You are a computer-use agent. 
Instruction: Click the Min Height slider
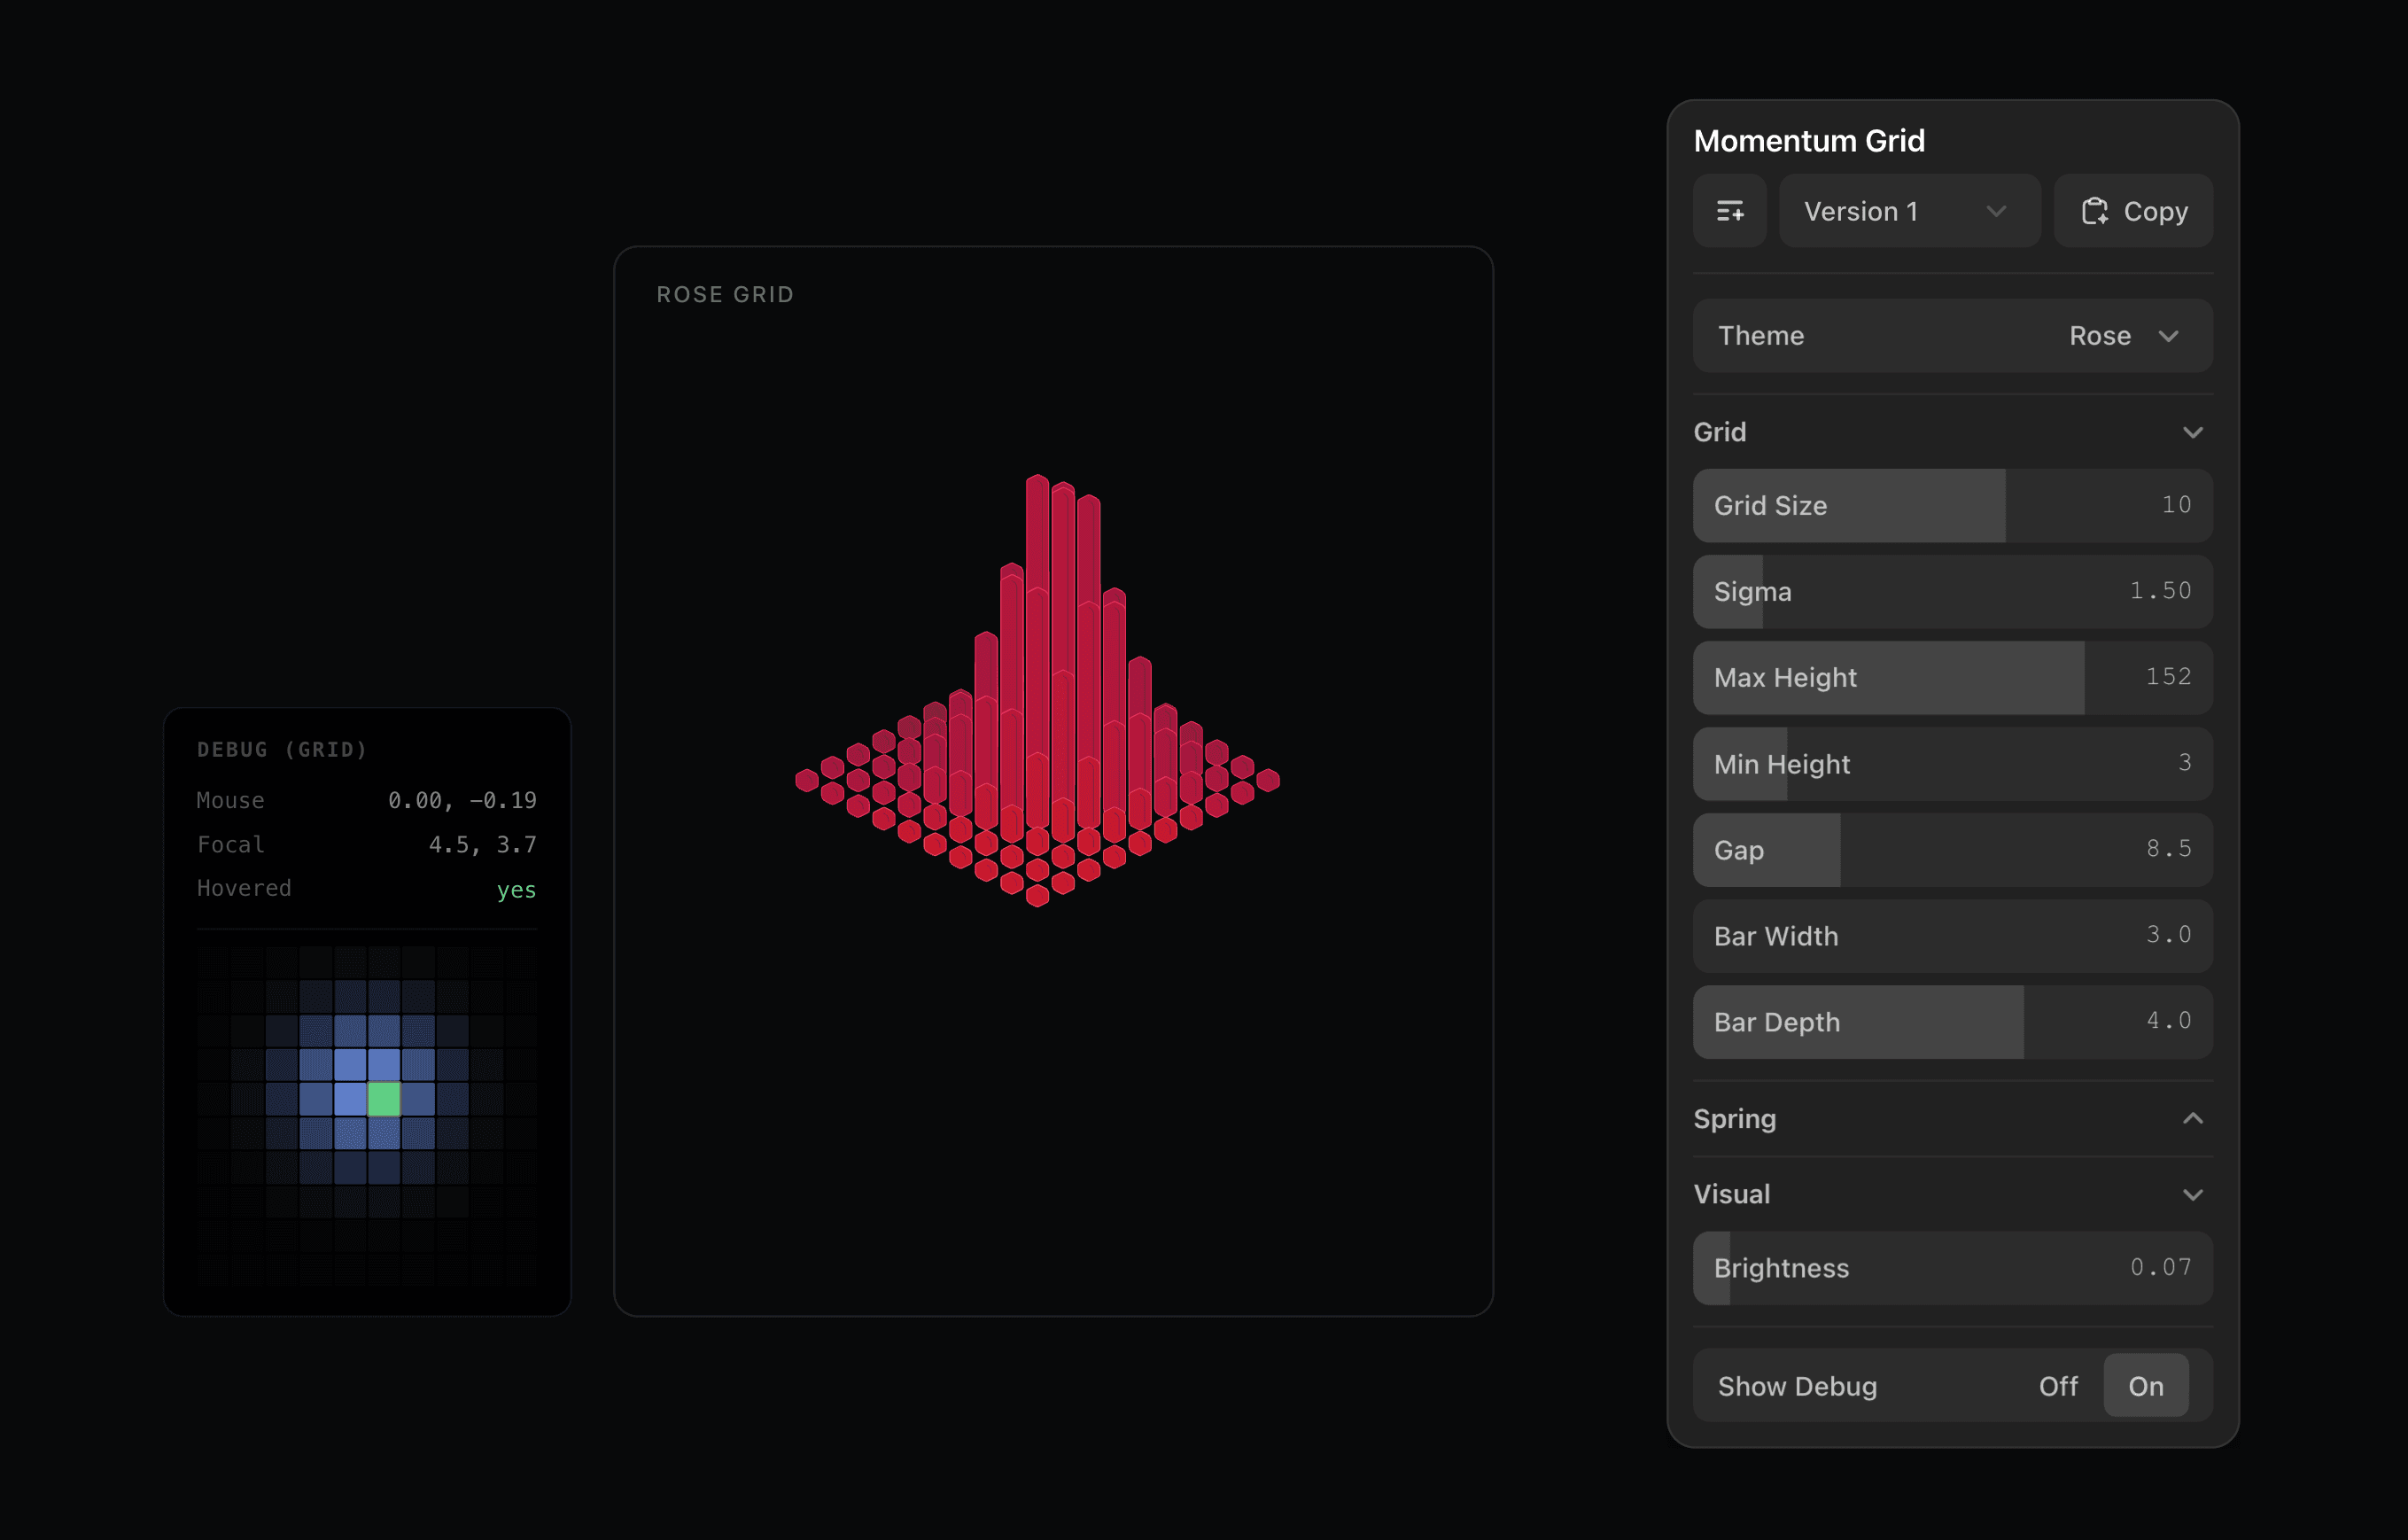pos(1951,764)
